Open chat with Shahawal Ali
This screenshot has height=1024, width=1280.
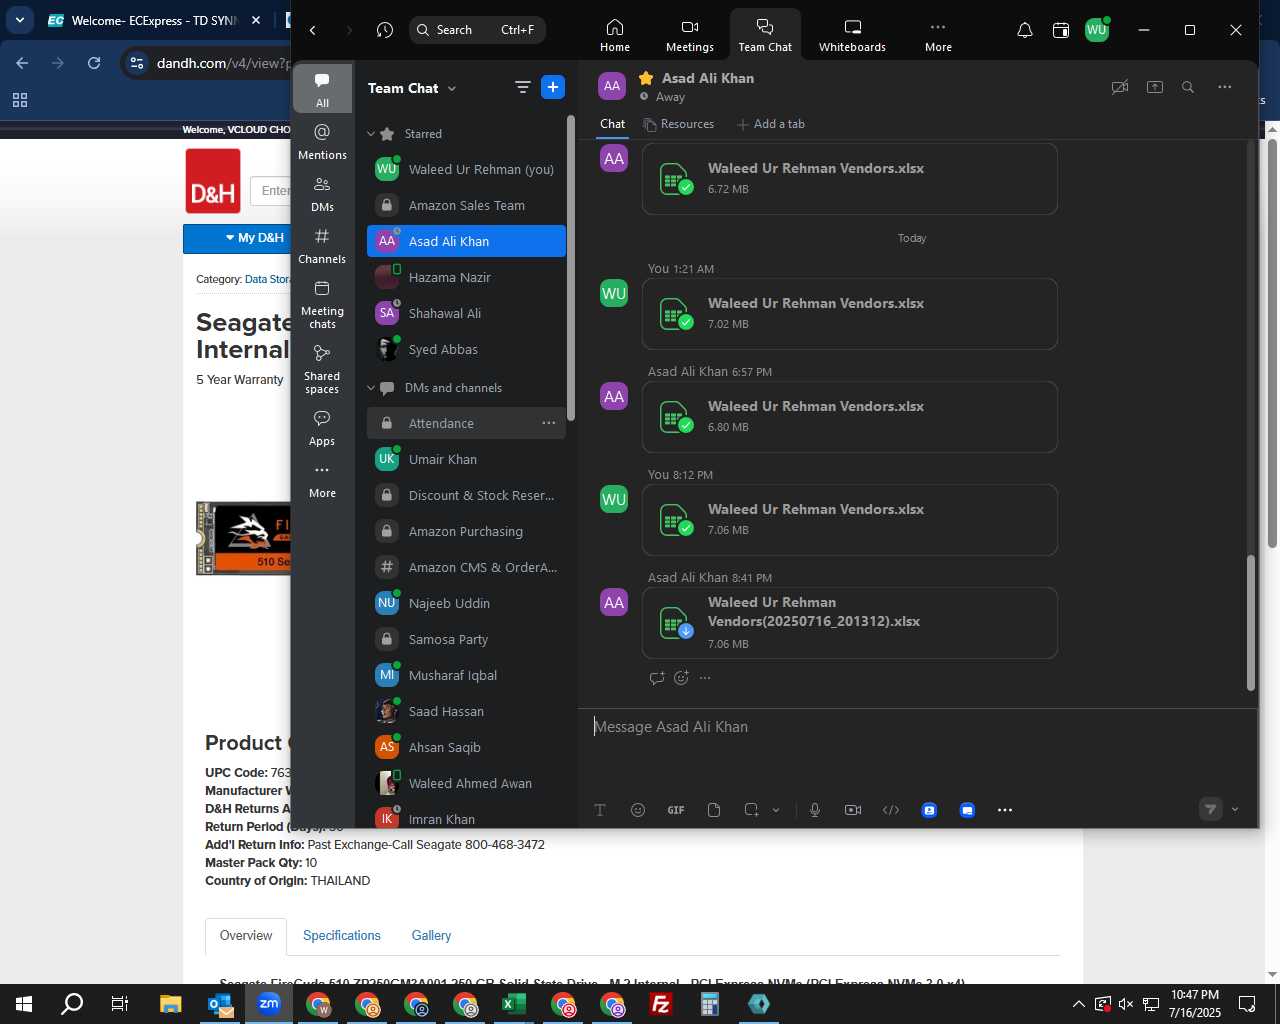(466, 313)
